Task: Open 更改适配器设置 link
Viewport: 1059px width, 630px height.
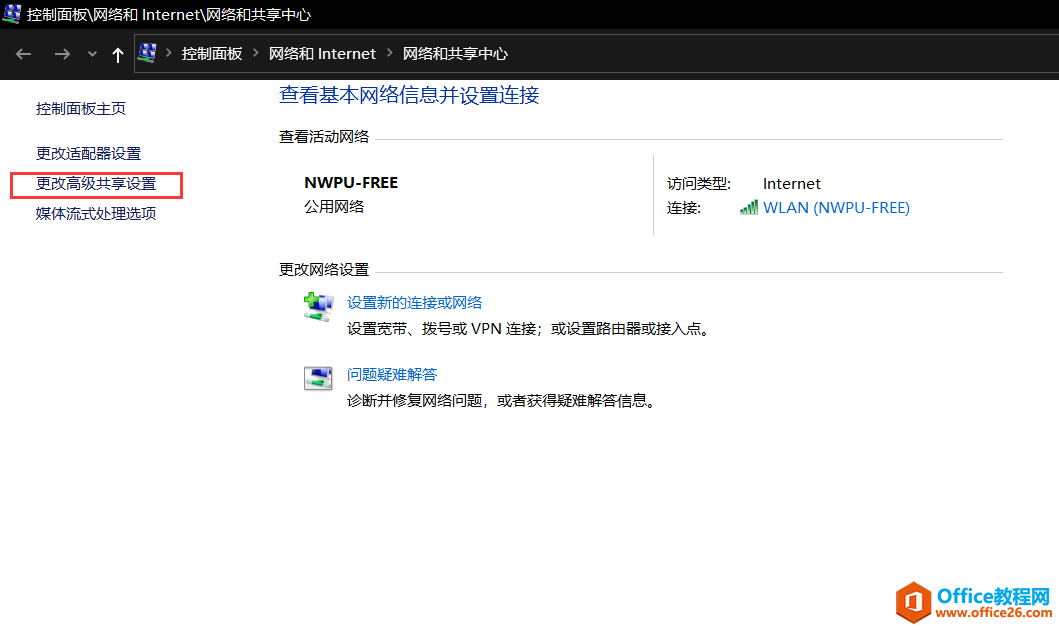Action: click(88, 154)
